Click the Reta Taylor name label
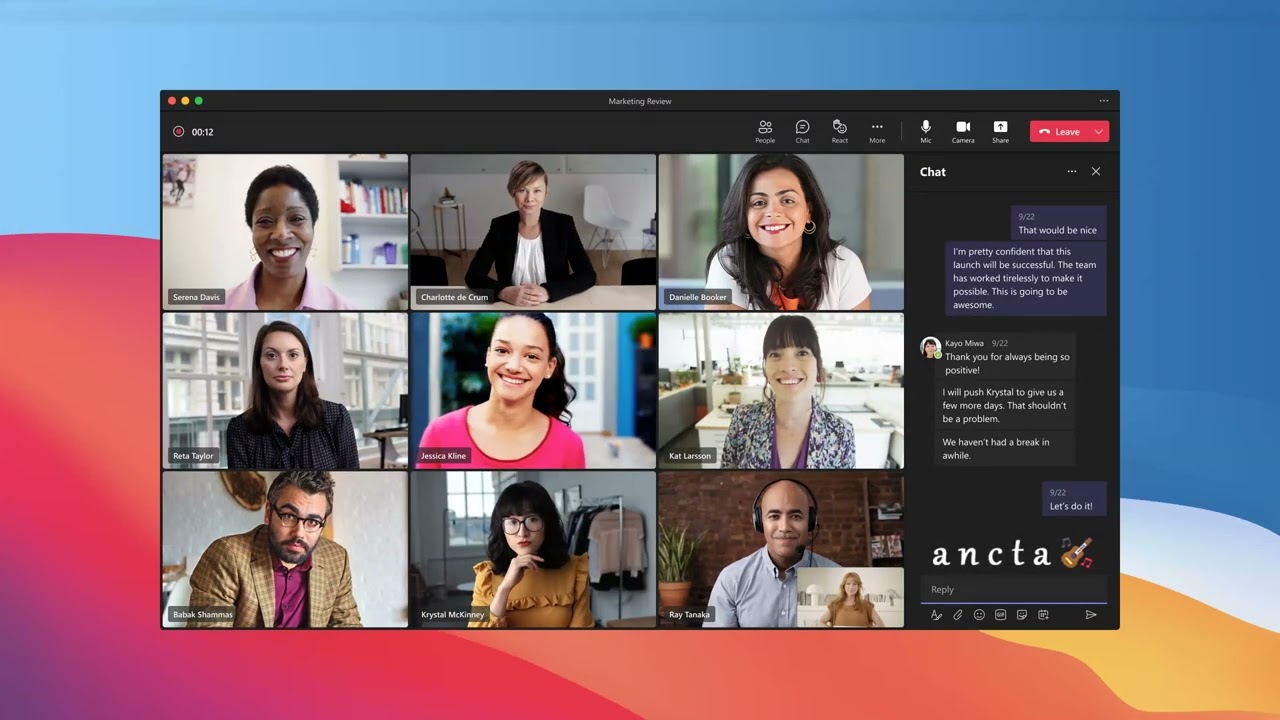The image size is (1280, 720). click(x=193, y=456)
